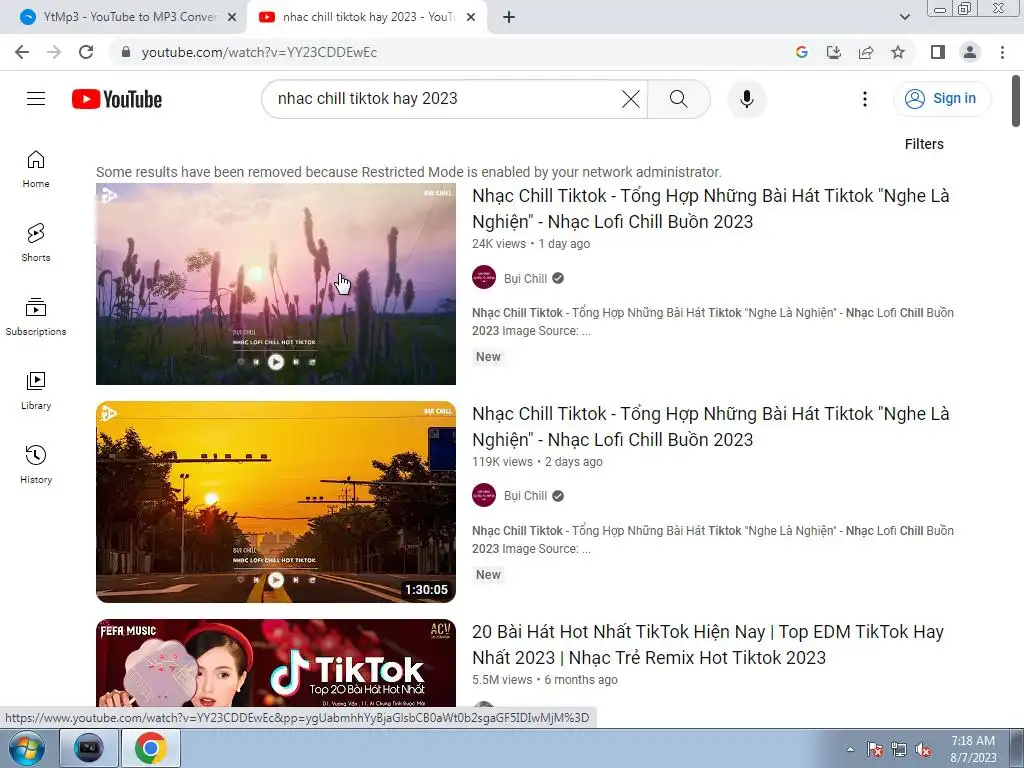Open the purple sunset video thumbnail
Image resolution: width=1024 pixels, height=768 pixels.
(x=276, y=283)
